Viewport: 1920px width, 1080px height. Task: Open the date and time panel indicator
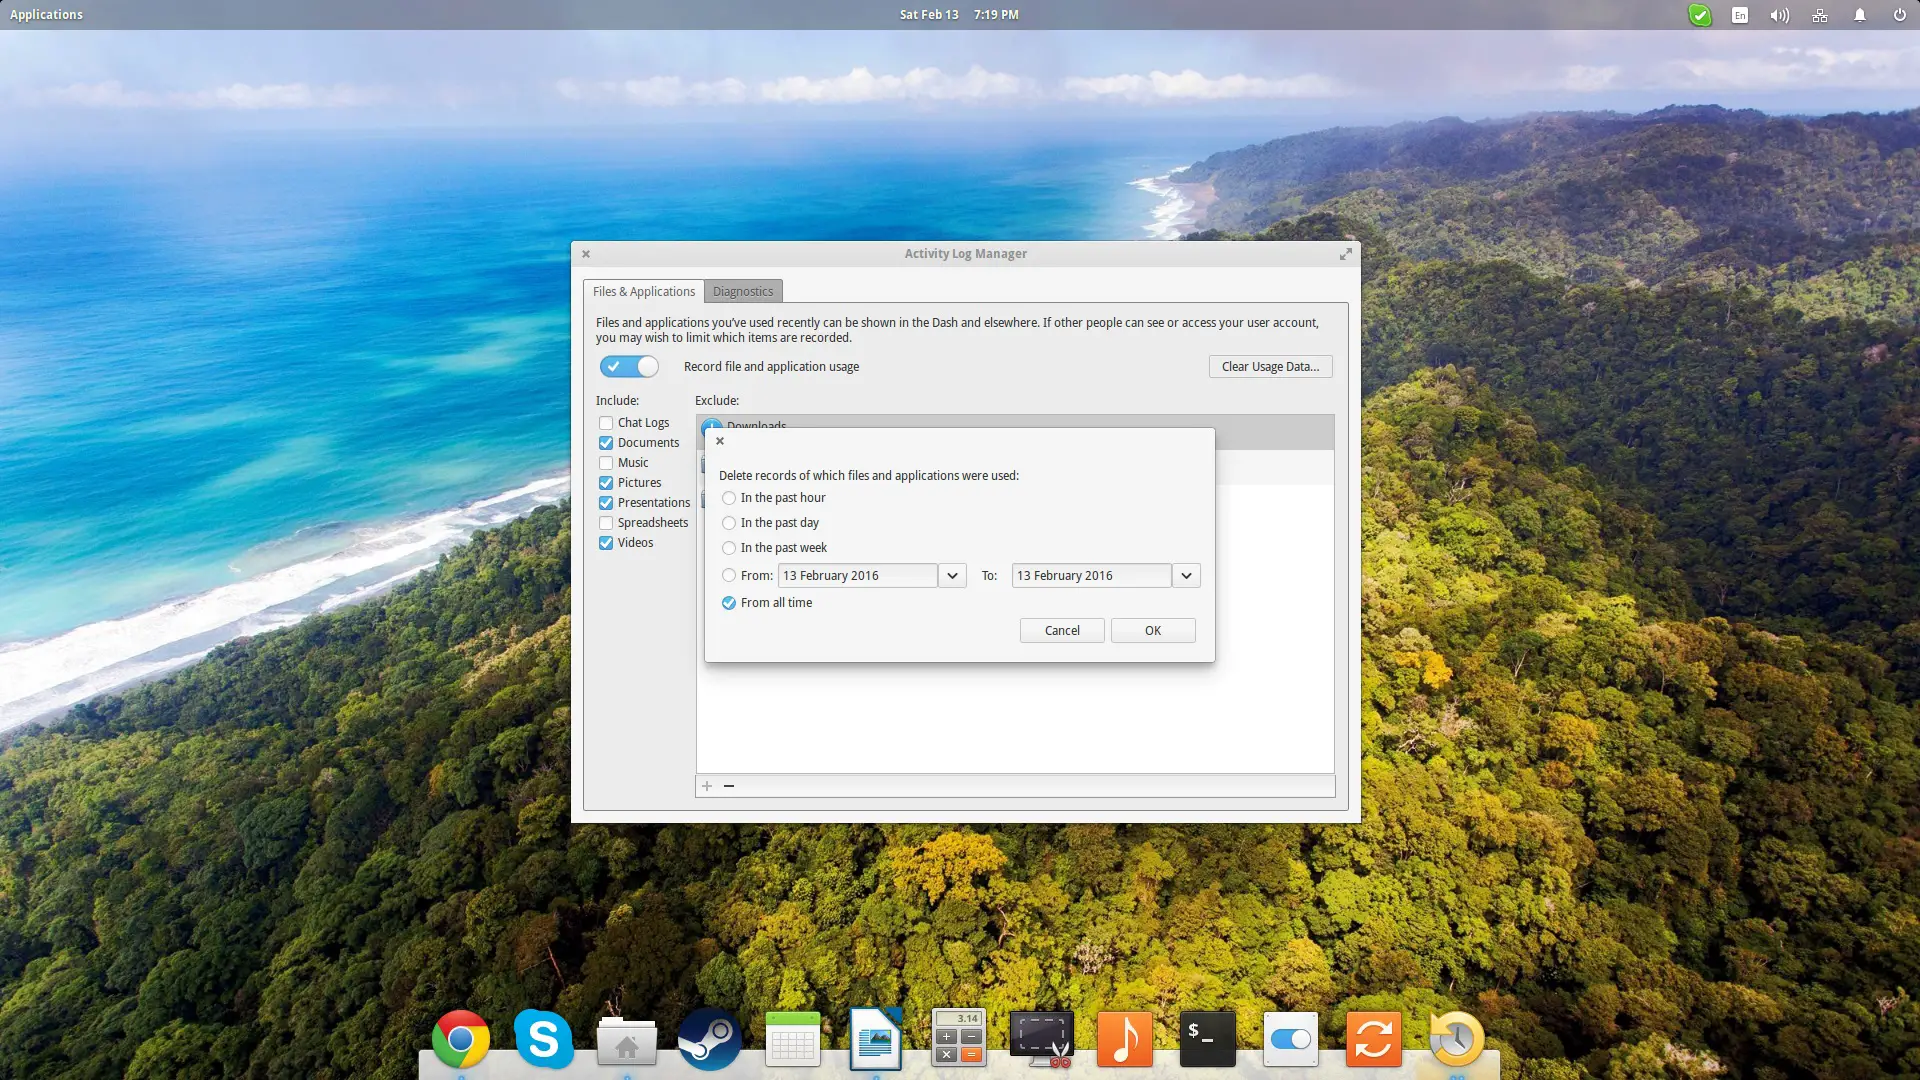[x=959, y=15]
